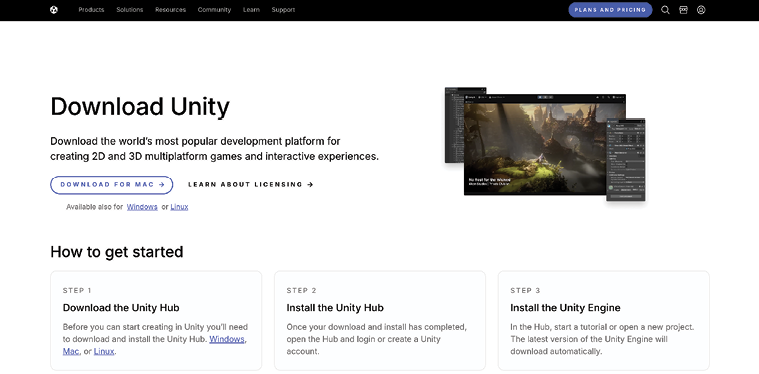Image resolution: width=759 pixels, height=374 pixels.
Task: Open the Community menu
Action: coord(214,10)
